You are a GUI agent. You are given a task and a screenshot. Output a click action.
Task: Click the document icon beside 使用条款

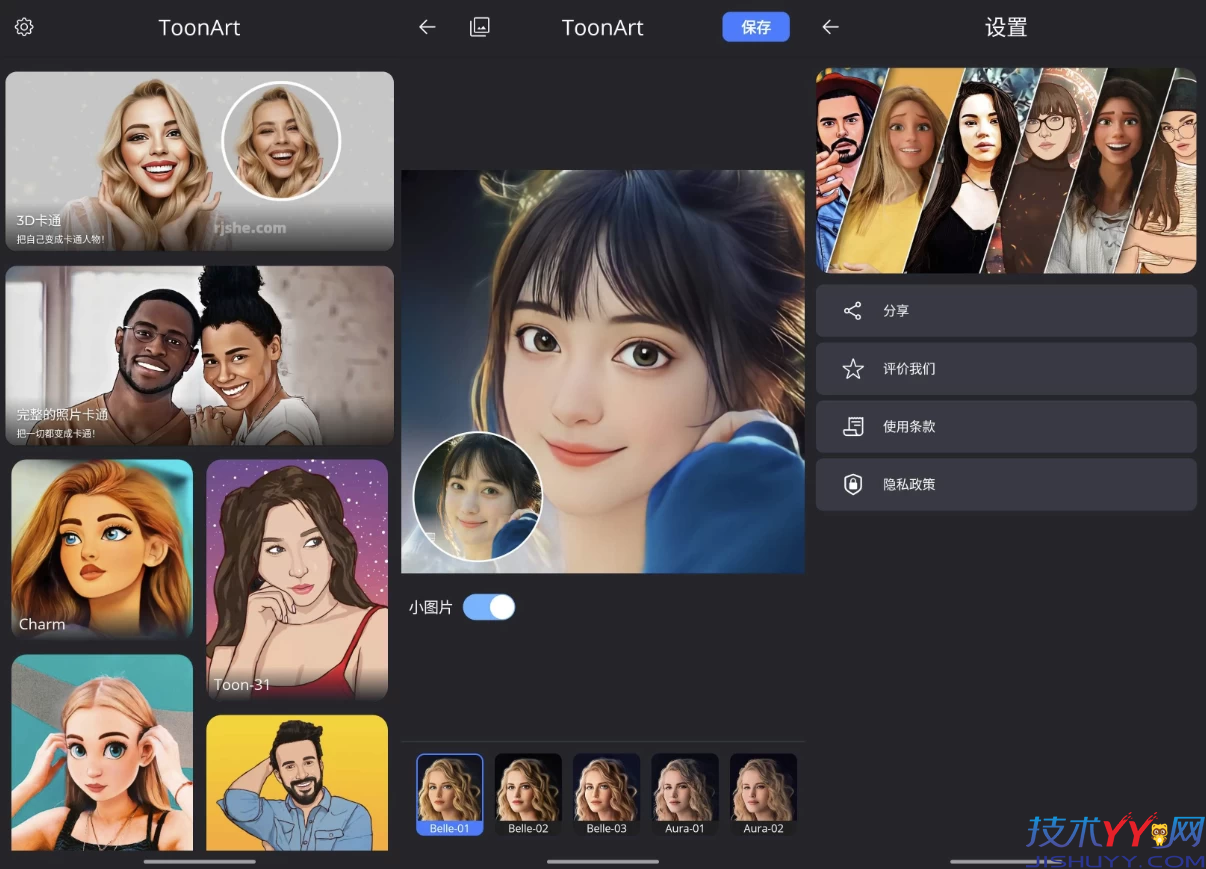coord(852,426)
